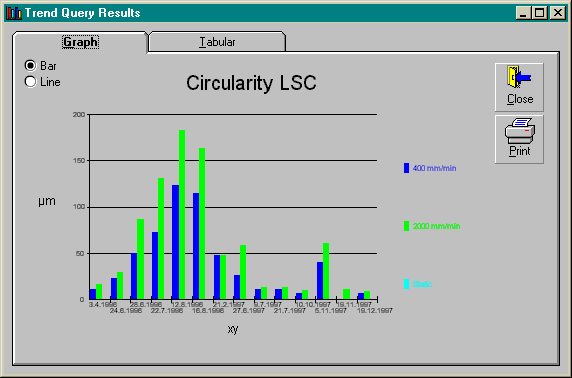Viewport: 572px width, 378px height.
Task: Click the Static legend label
Action: [x=422, y=284]
